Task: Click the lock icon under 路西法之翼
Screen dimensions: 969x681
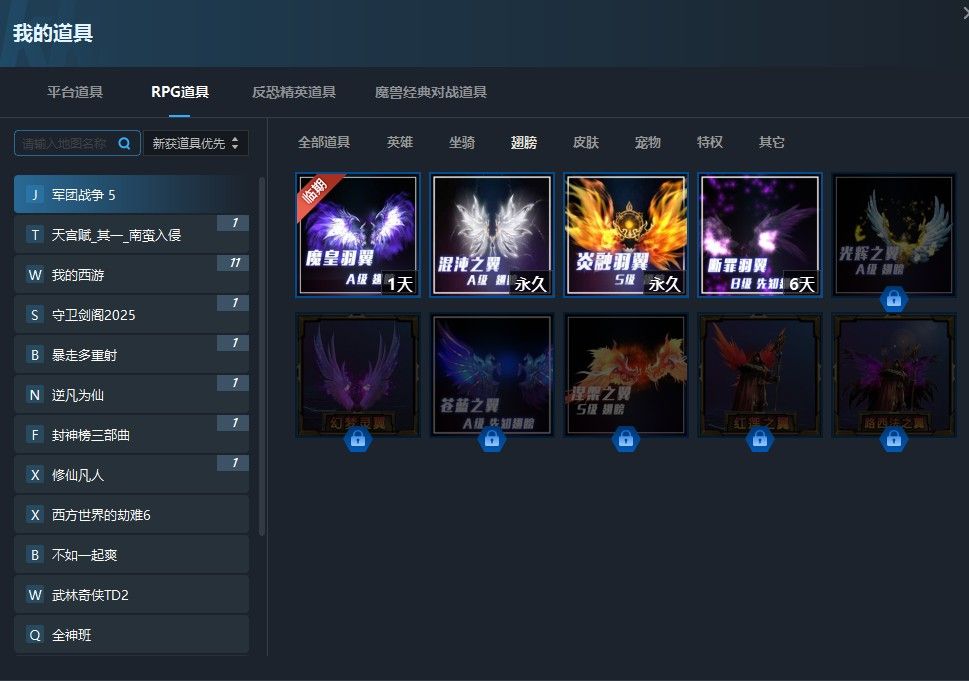Action: tap(893, 439)
